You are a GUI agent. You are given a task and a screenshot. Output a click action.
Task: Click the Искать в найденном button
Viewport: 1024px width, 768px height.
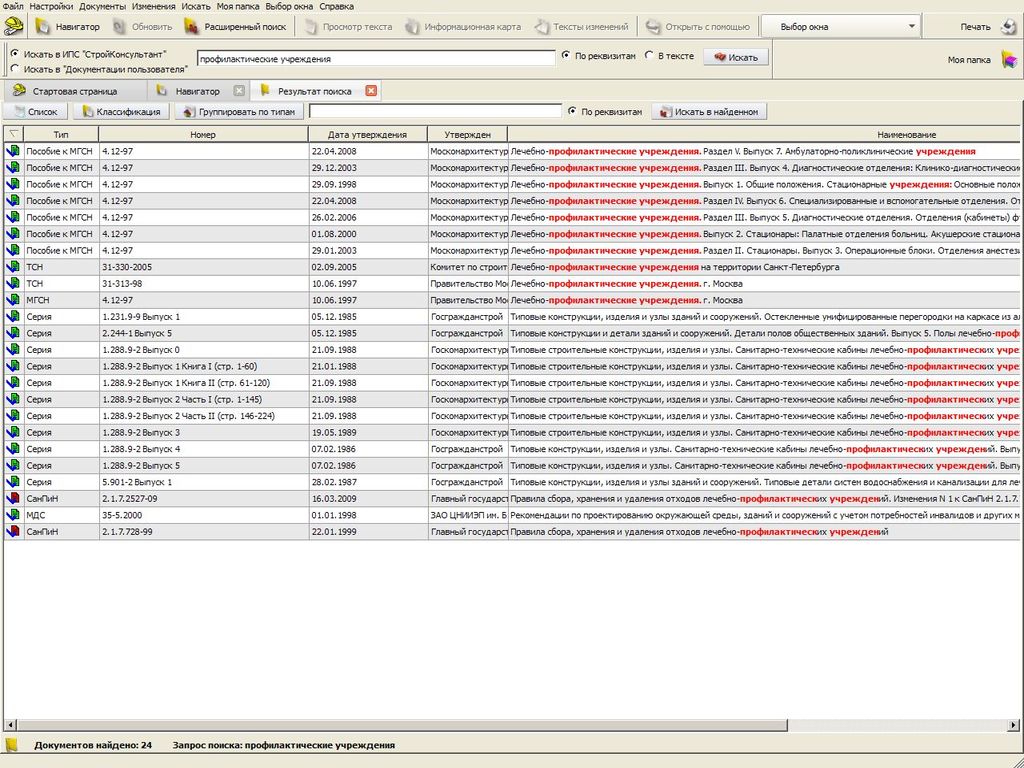tap(709, 112)
